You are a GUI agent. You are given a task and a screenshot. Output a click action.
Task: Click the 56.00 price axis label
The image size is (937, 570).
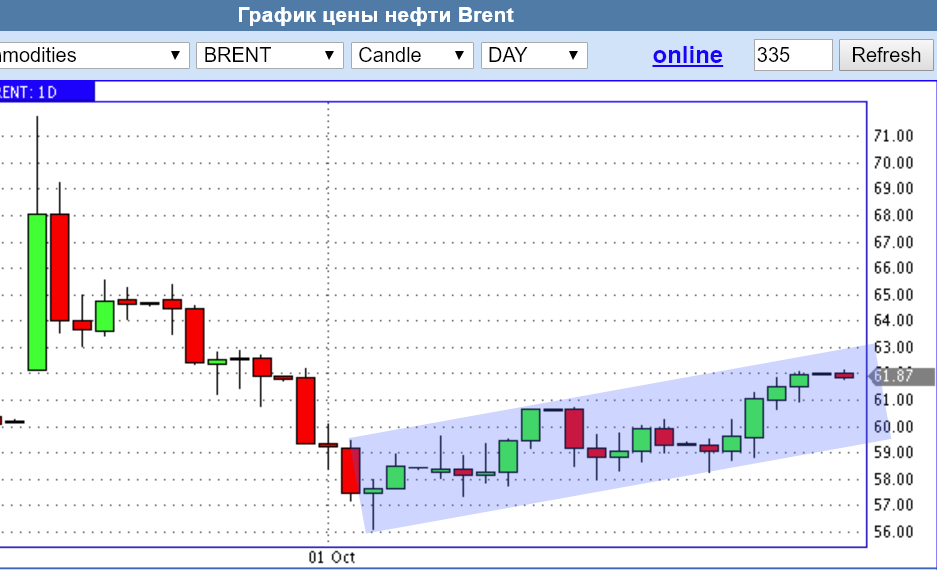pos(893,532)
